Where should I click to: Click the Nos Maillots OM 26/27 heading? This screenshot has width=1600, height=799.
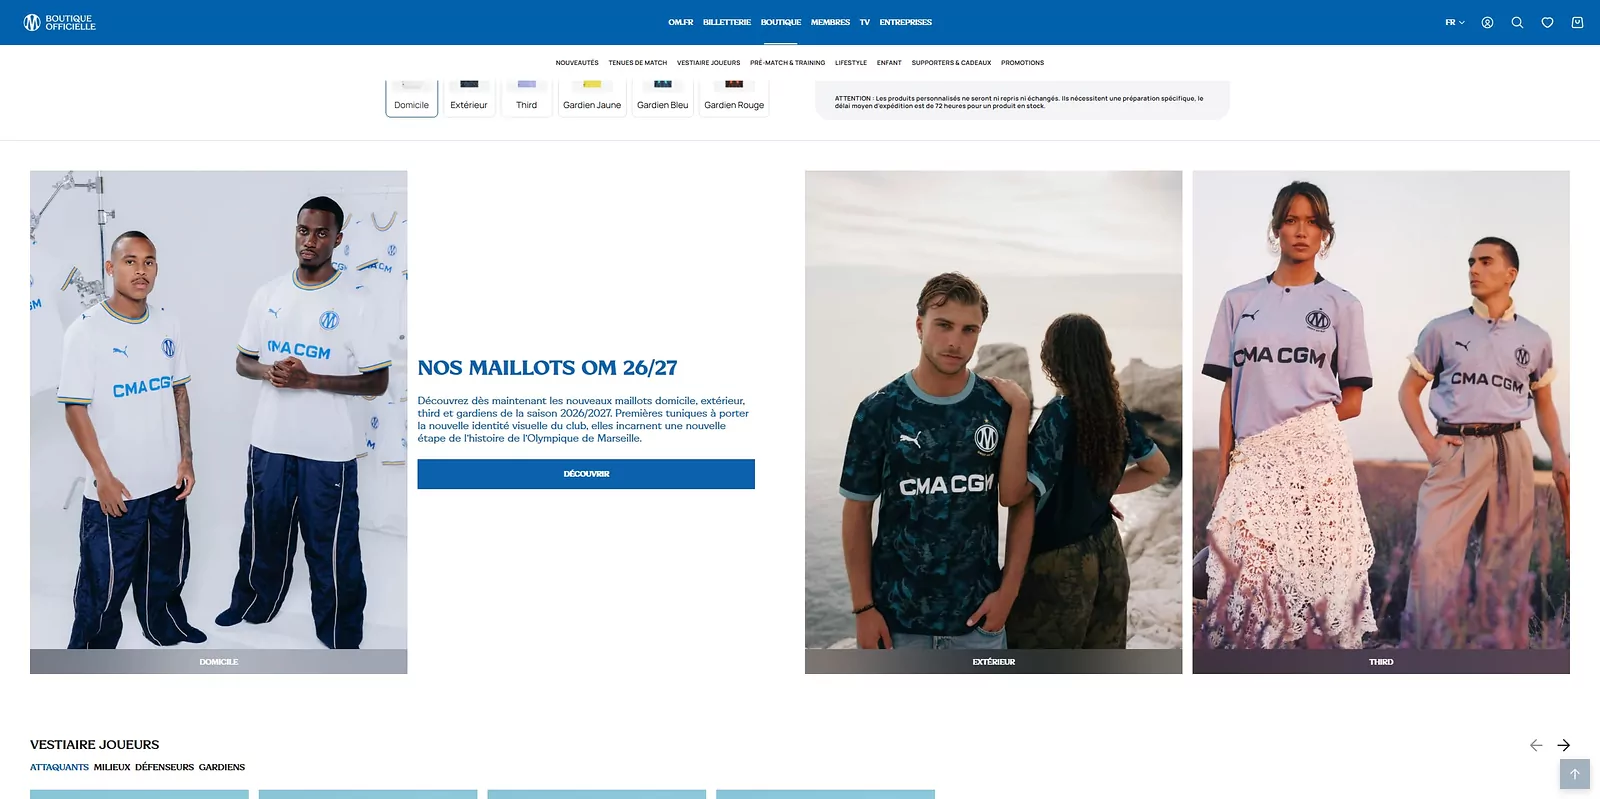click(548, 368)
